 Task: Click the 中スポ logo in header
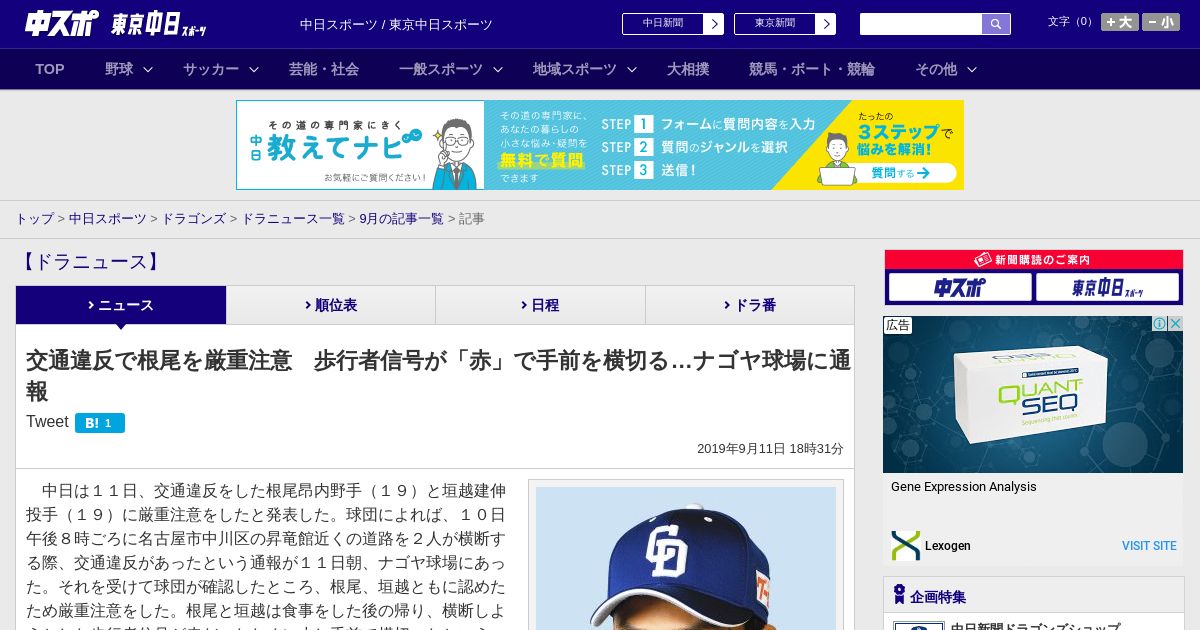pyautogui.click(x=62, y=23)
